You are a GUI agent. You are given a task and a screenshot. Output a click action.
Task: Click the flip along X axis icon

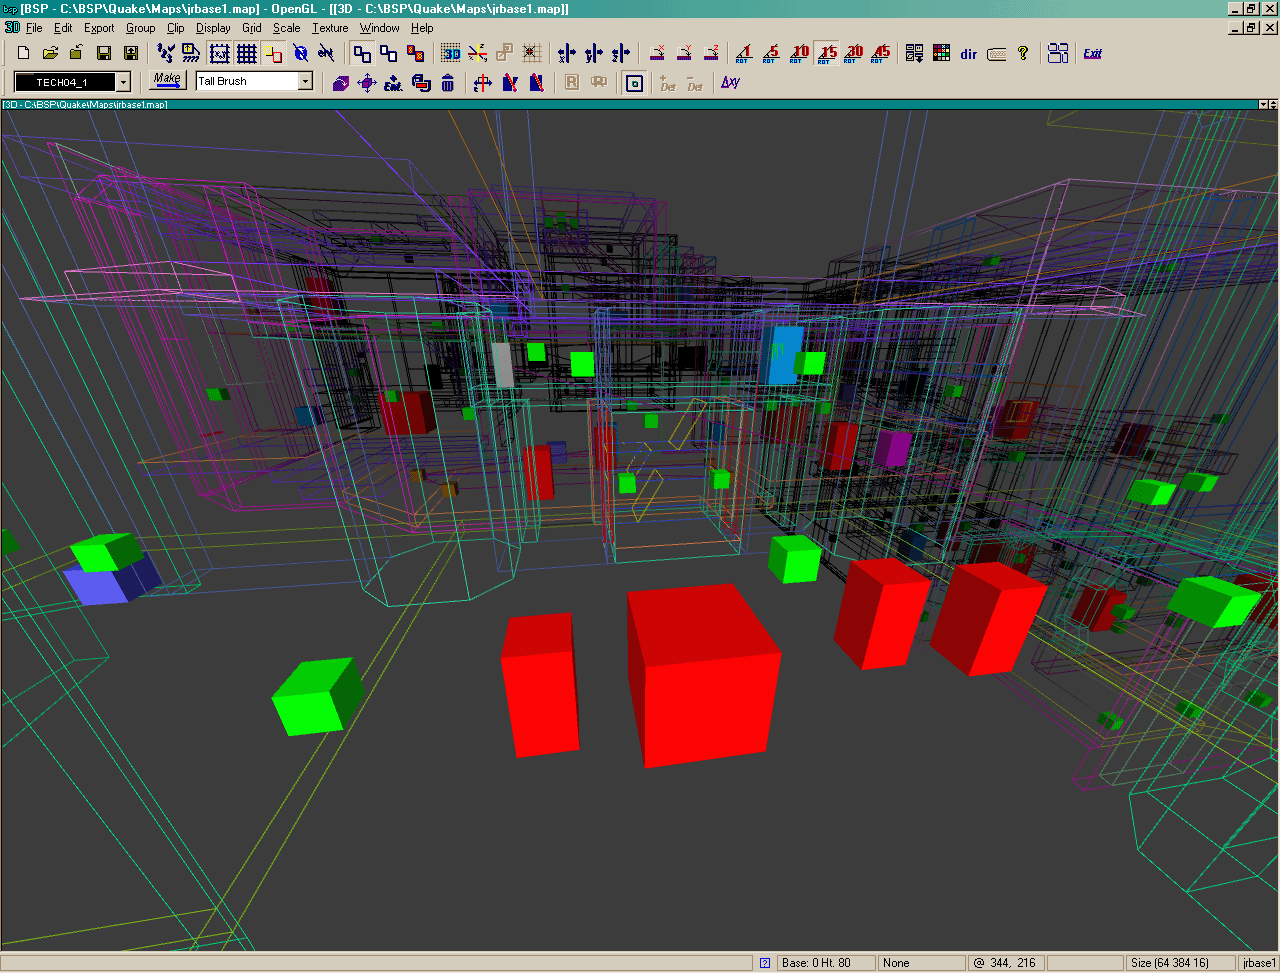pos(567,53)
